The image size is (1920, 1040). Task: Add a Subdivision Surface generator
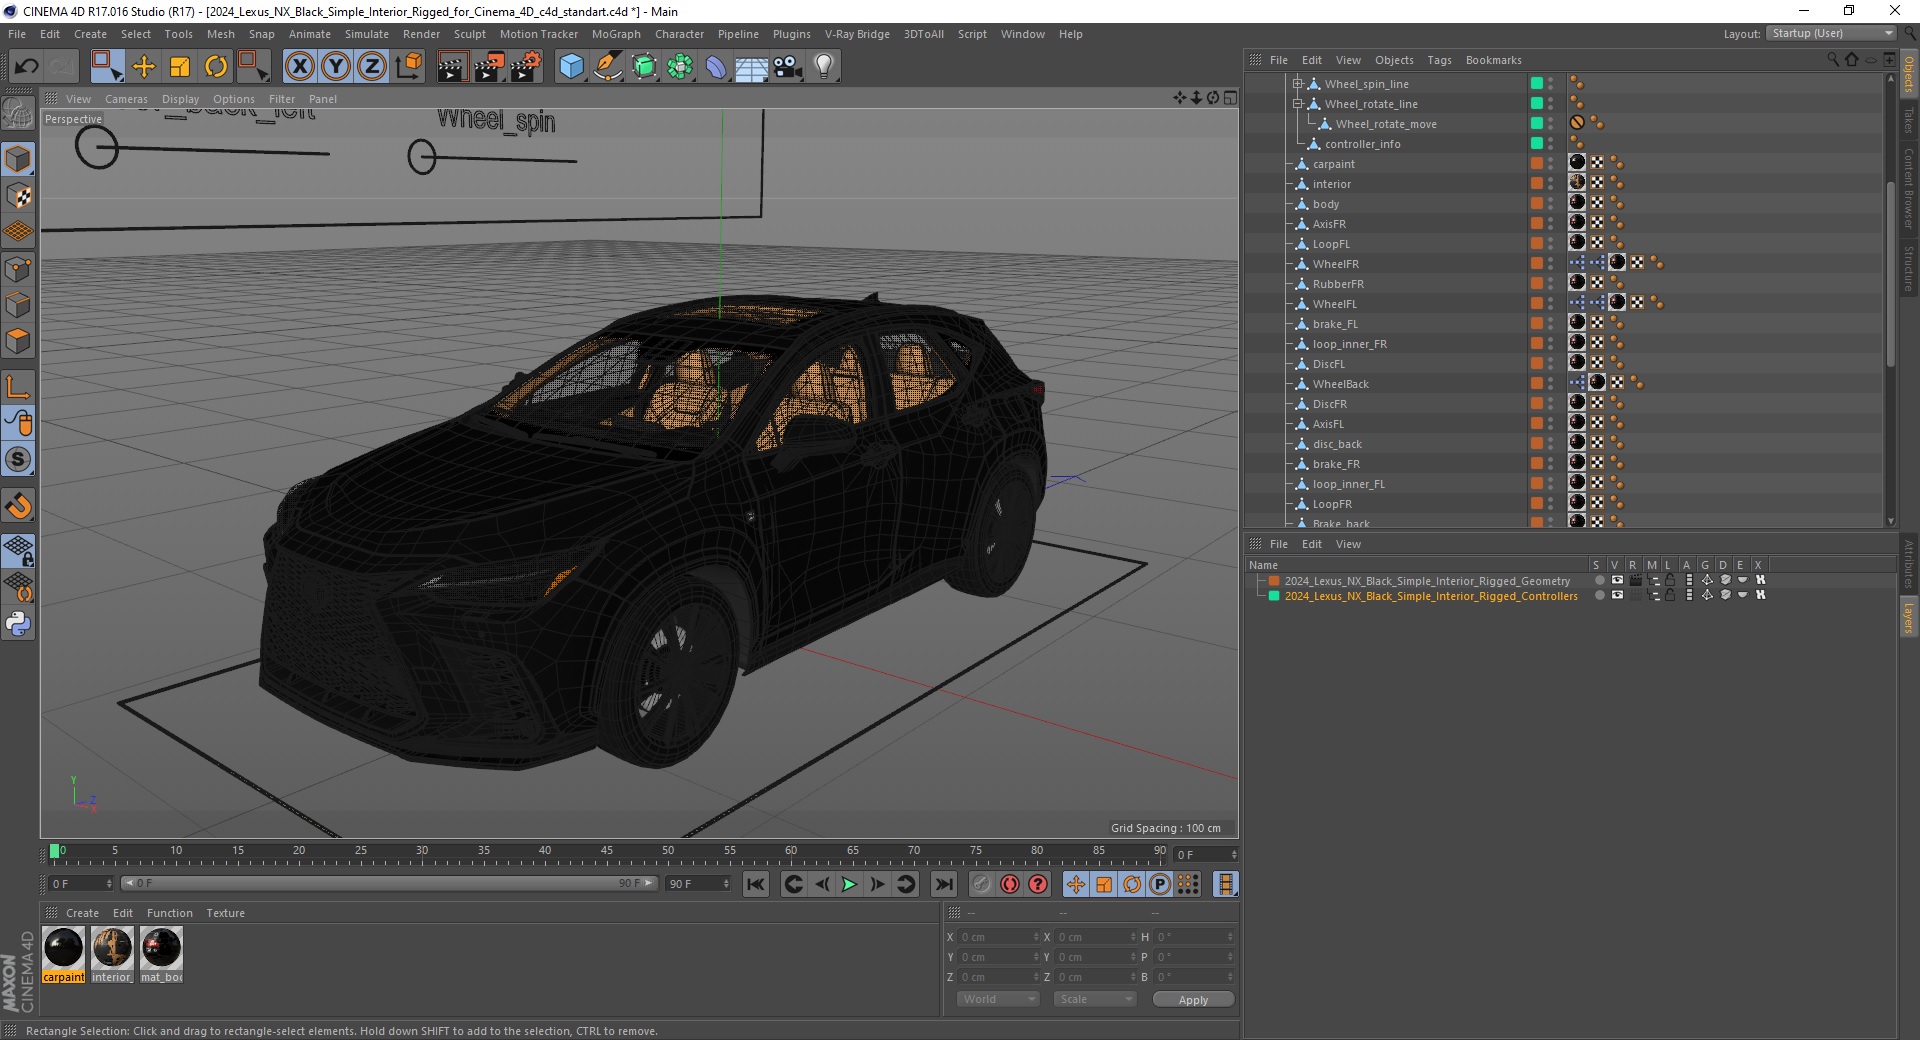tap(644, 67)
